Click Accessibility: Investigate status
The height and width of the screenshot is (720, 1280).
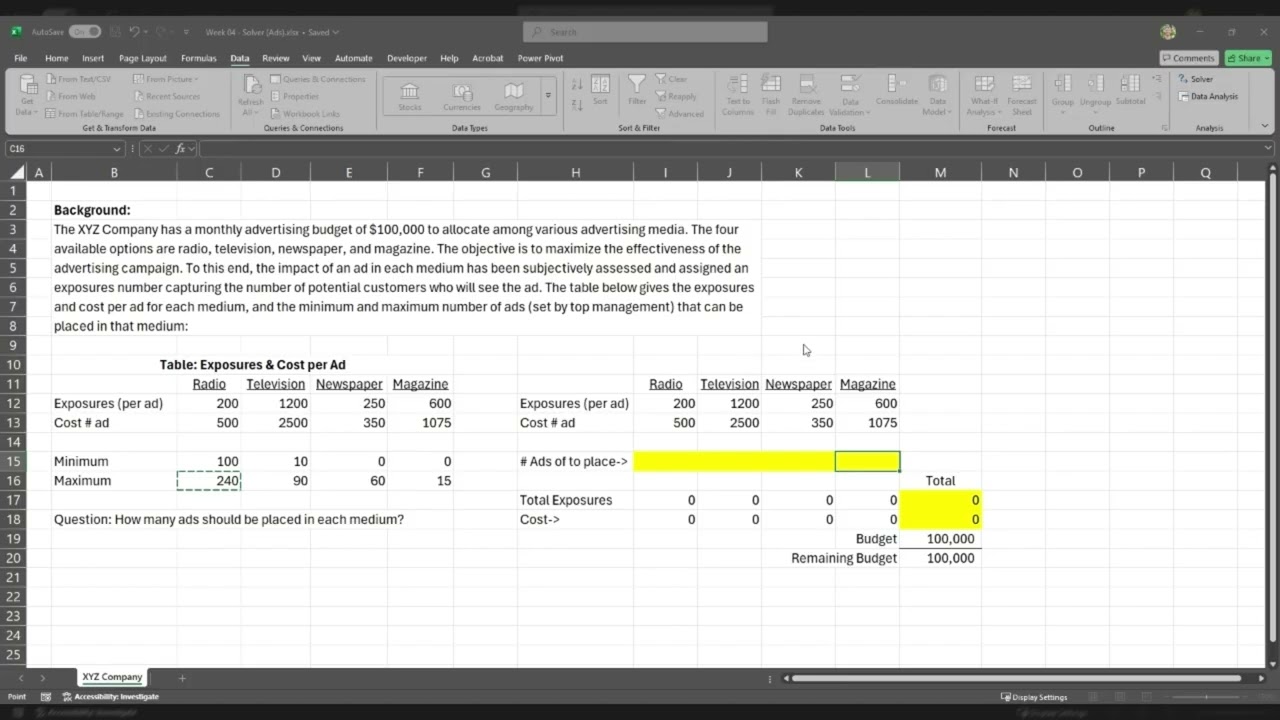(x=110, y=696)
